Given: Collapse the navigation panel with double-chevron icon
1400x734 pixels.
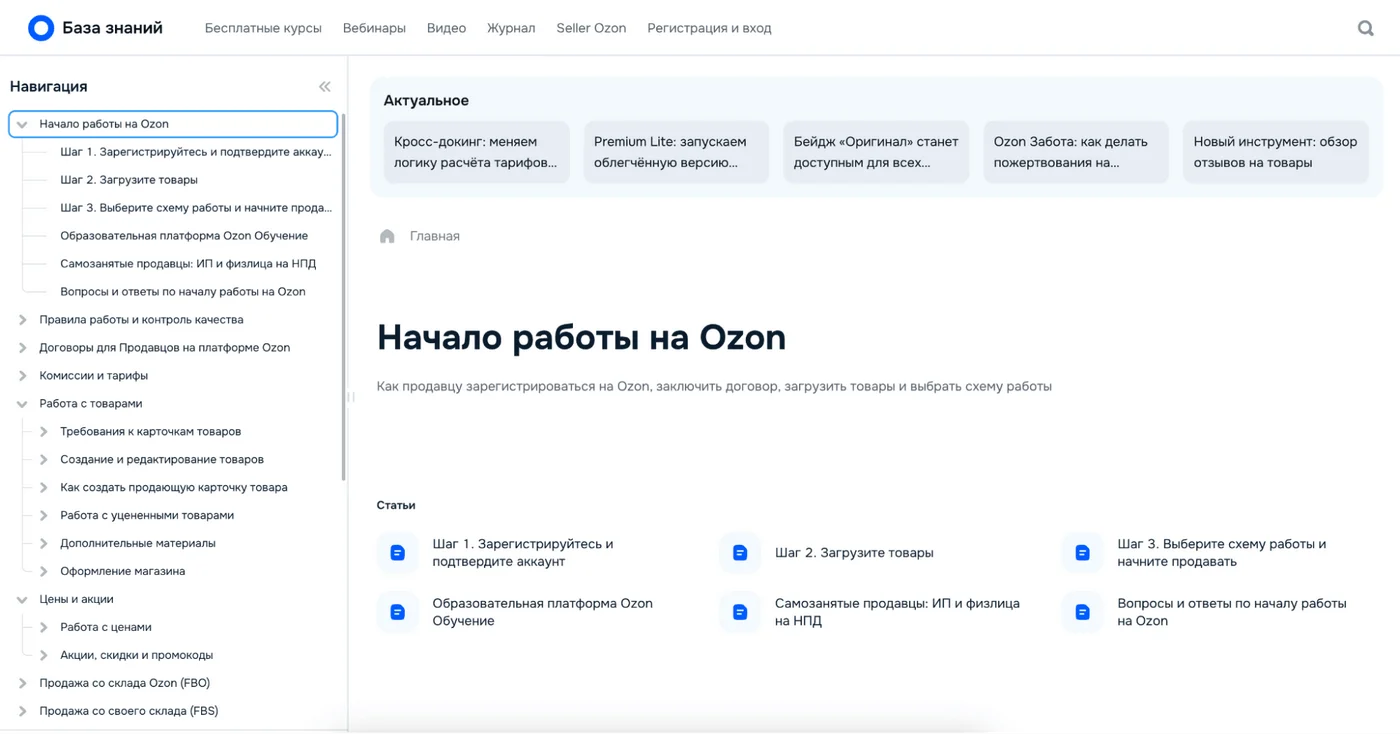Looking at the screenshot, I should click(324, 87).
